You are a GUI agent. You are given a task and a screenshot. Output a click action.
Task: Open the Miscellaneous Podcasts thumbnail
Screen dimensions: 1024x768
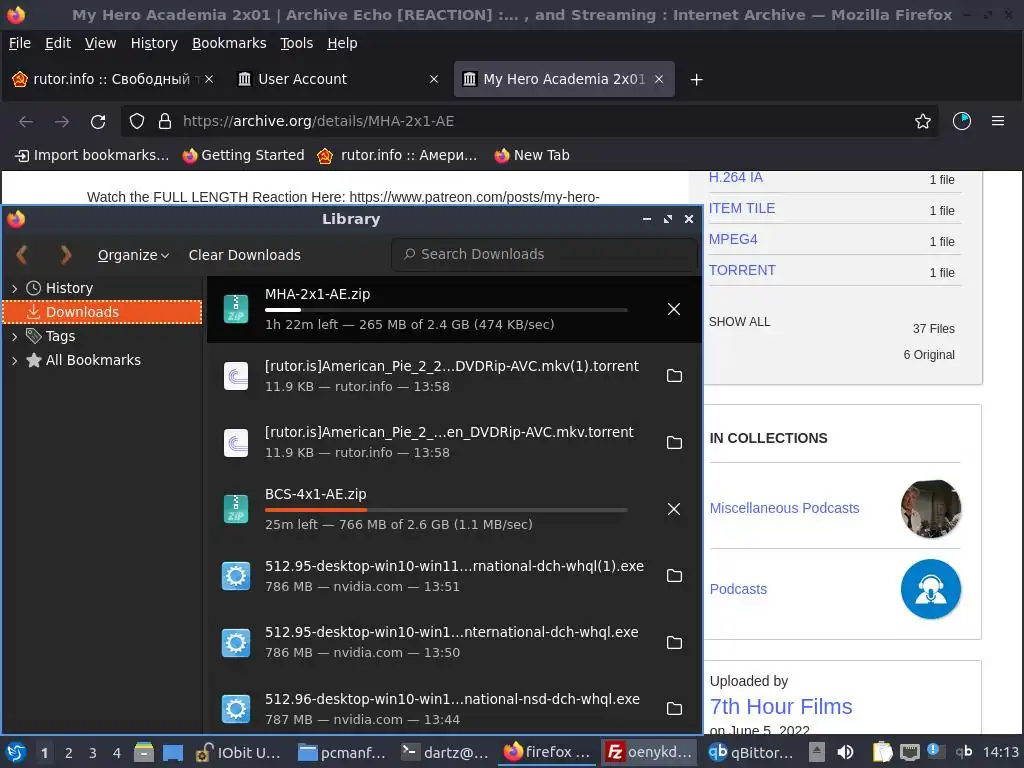[931, 509]
